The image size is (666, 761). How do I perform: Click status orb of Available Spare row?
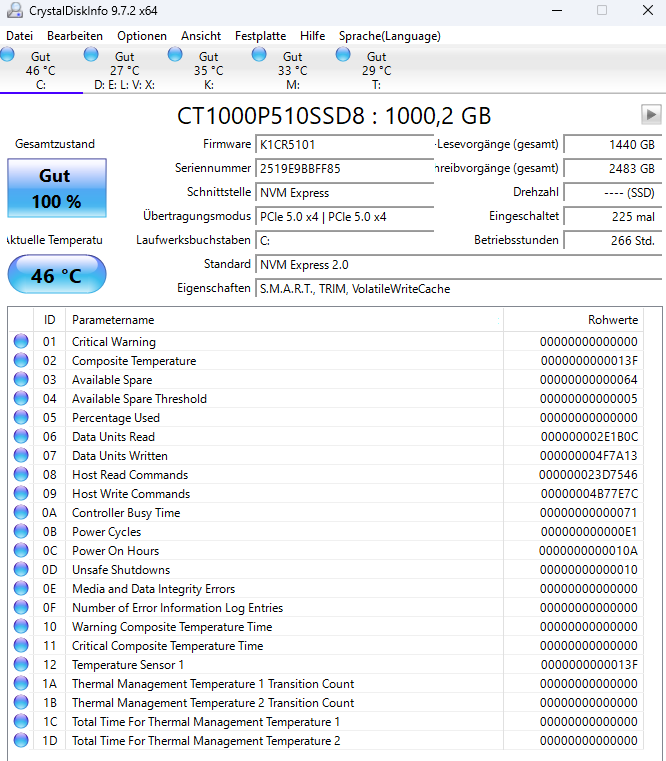(21, 379)
